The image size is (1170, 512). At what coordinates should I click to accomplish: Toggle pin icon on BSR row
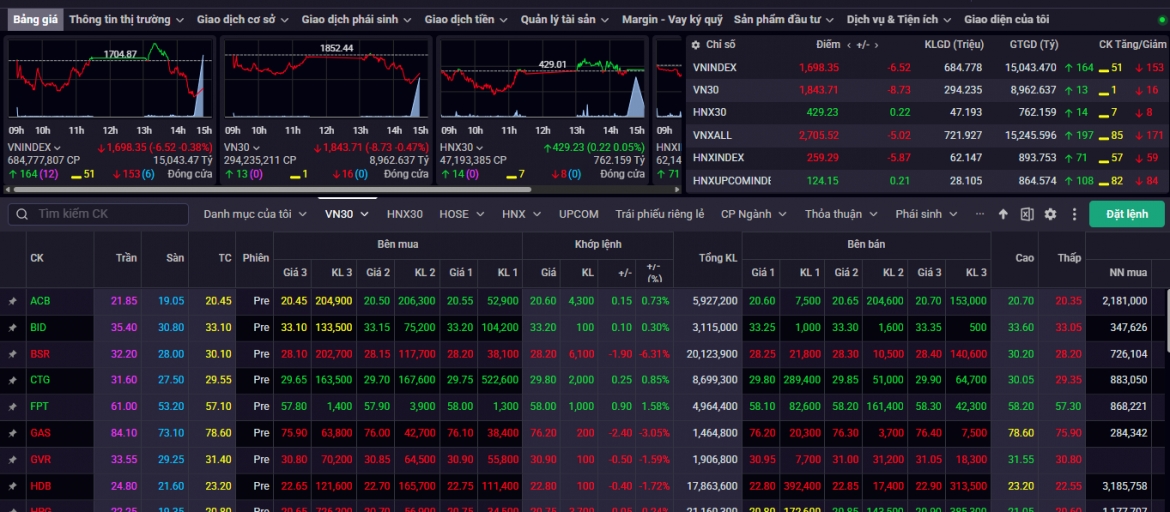pos(12,354)
